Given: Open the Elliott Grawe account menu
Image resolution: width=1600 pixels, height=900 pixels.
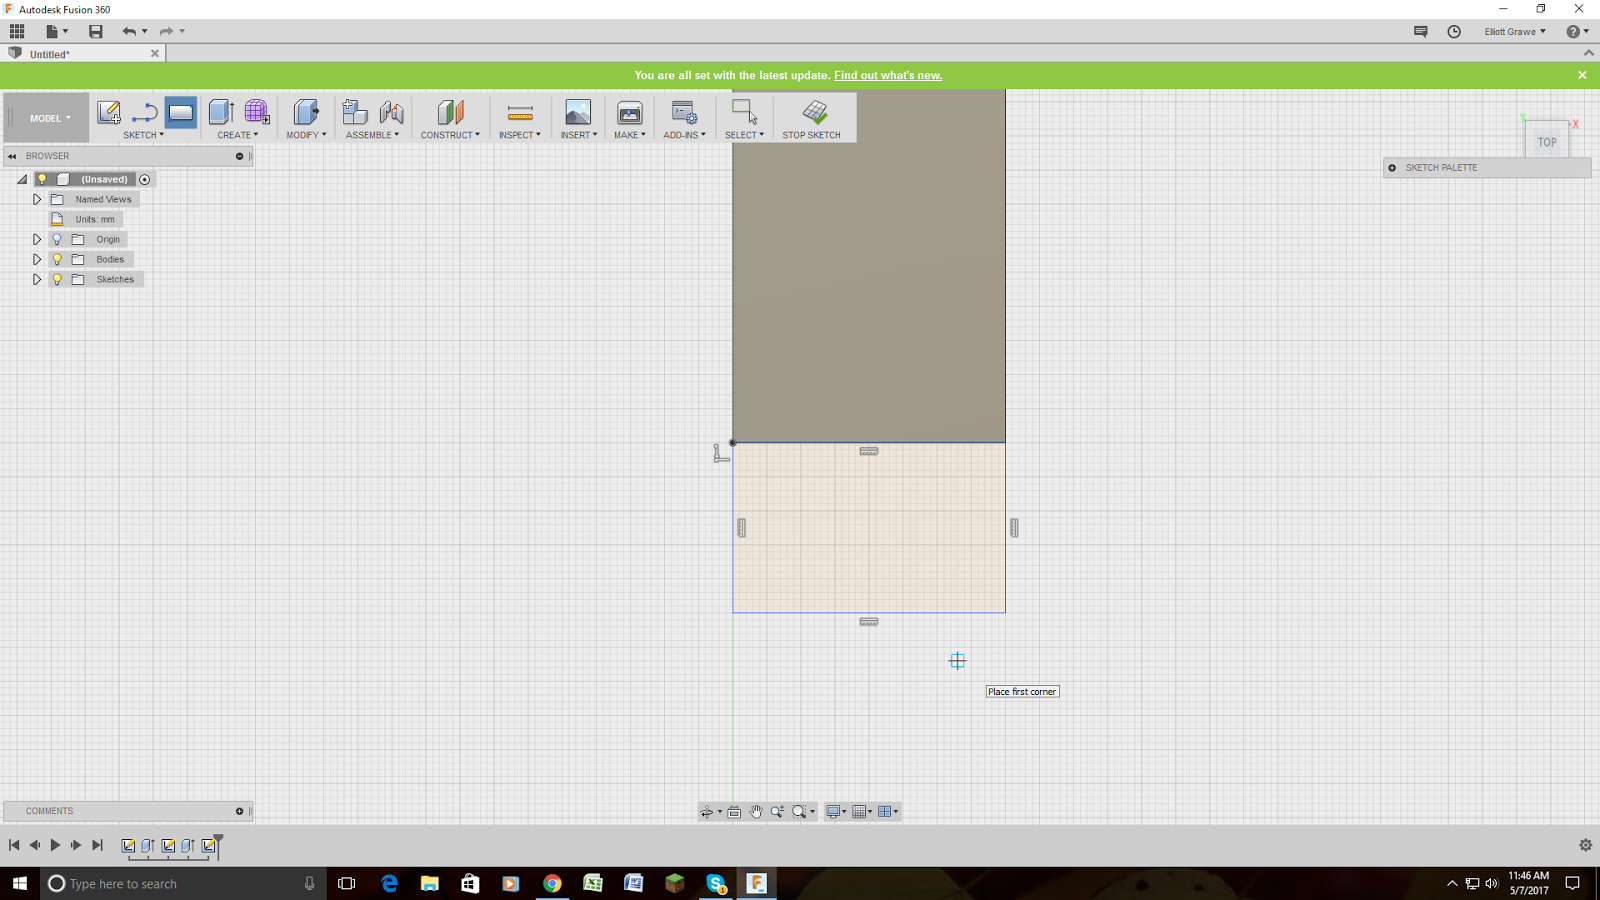Looking at the screenshot, I should [1515, 31].
